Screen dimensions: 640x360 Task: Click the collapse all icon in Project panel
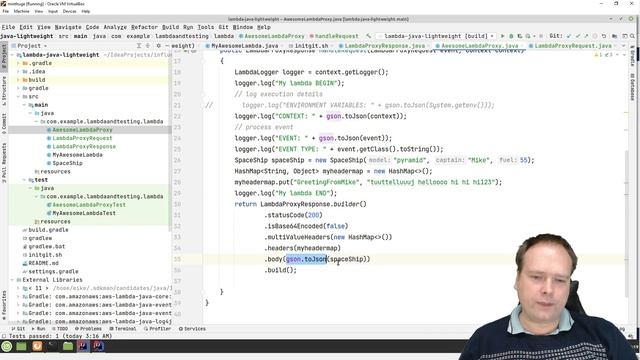tap(148, 46)
